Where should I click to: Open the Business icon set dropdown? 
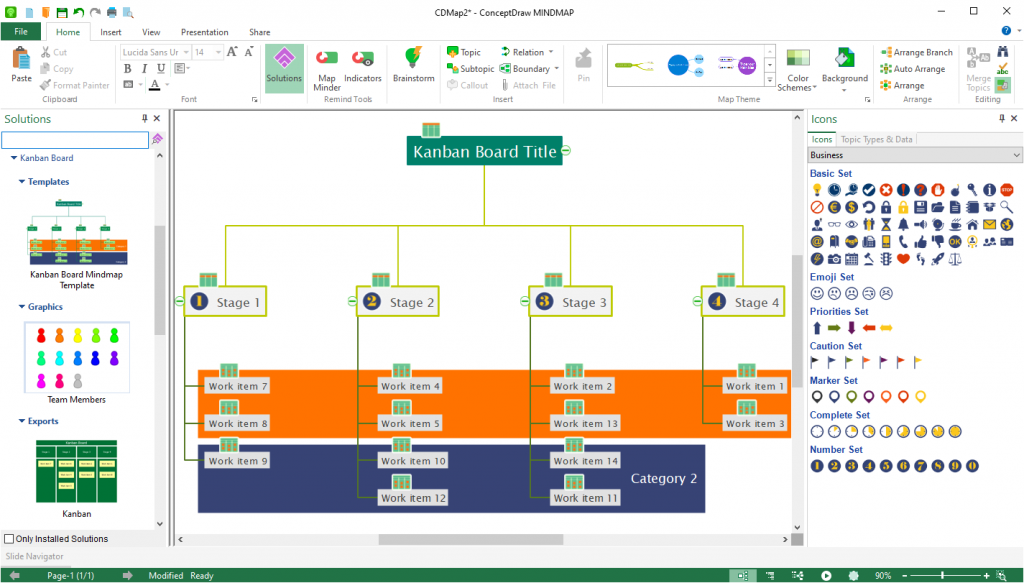pos(1016,155)
